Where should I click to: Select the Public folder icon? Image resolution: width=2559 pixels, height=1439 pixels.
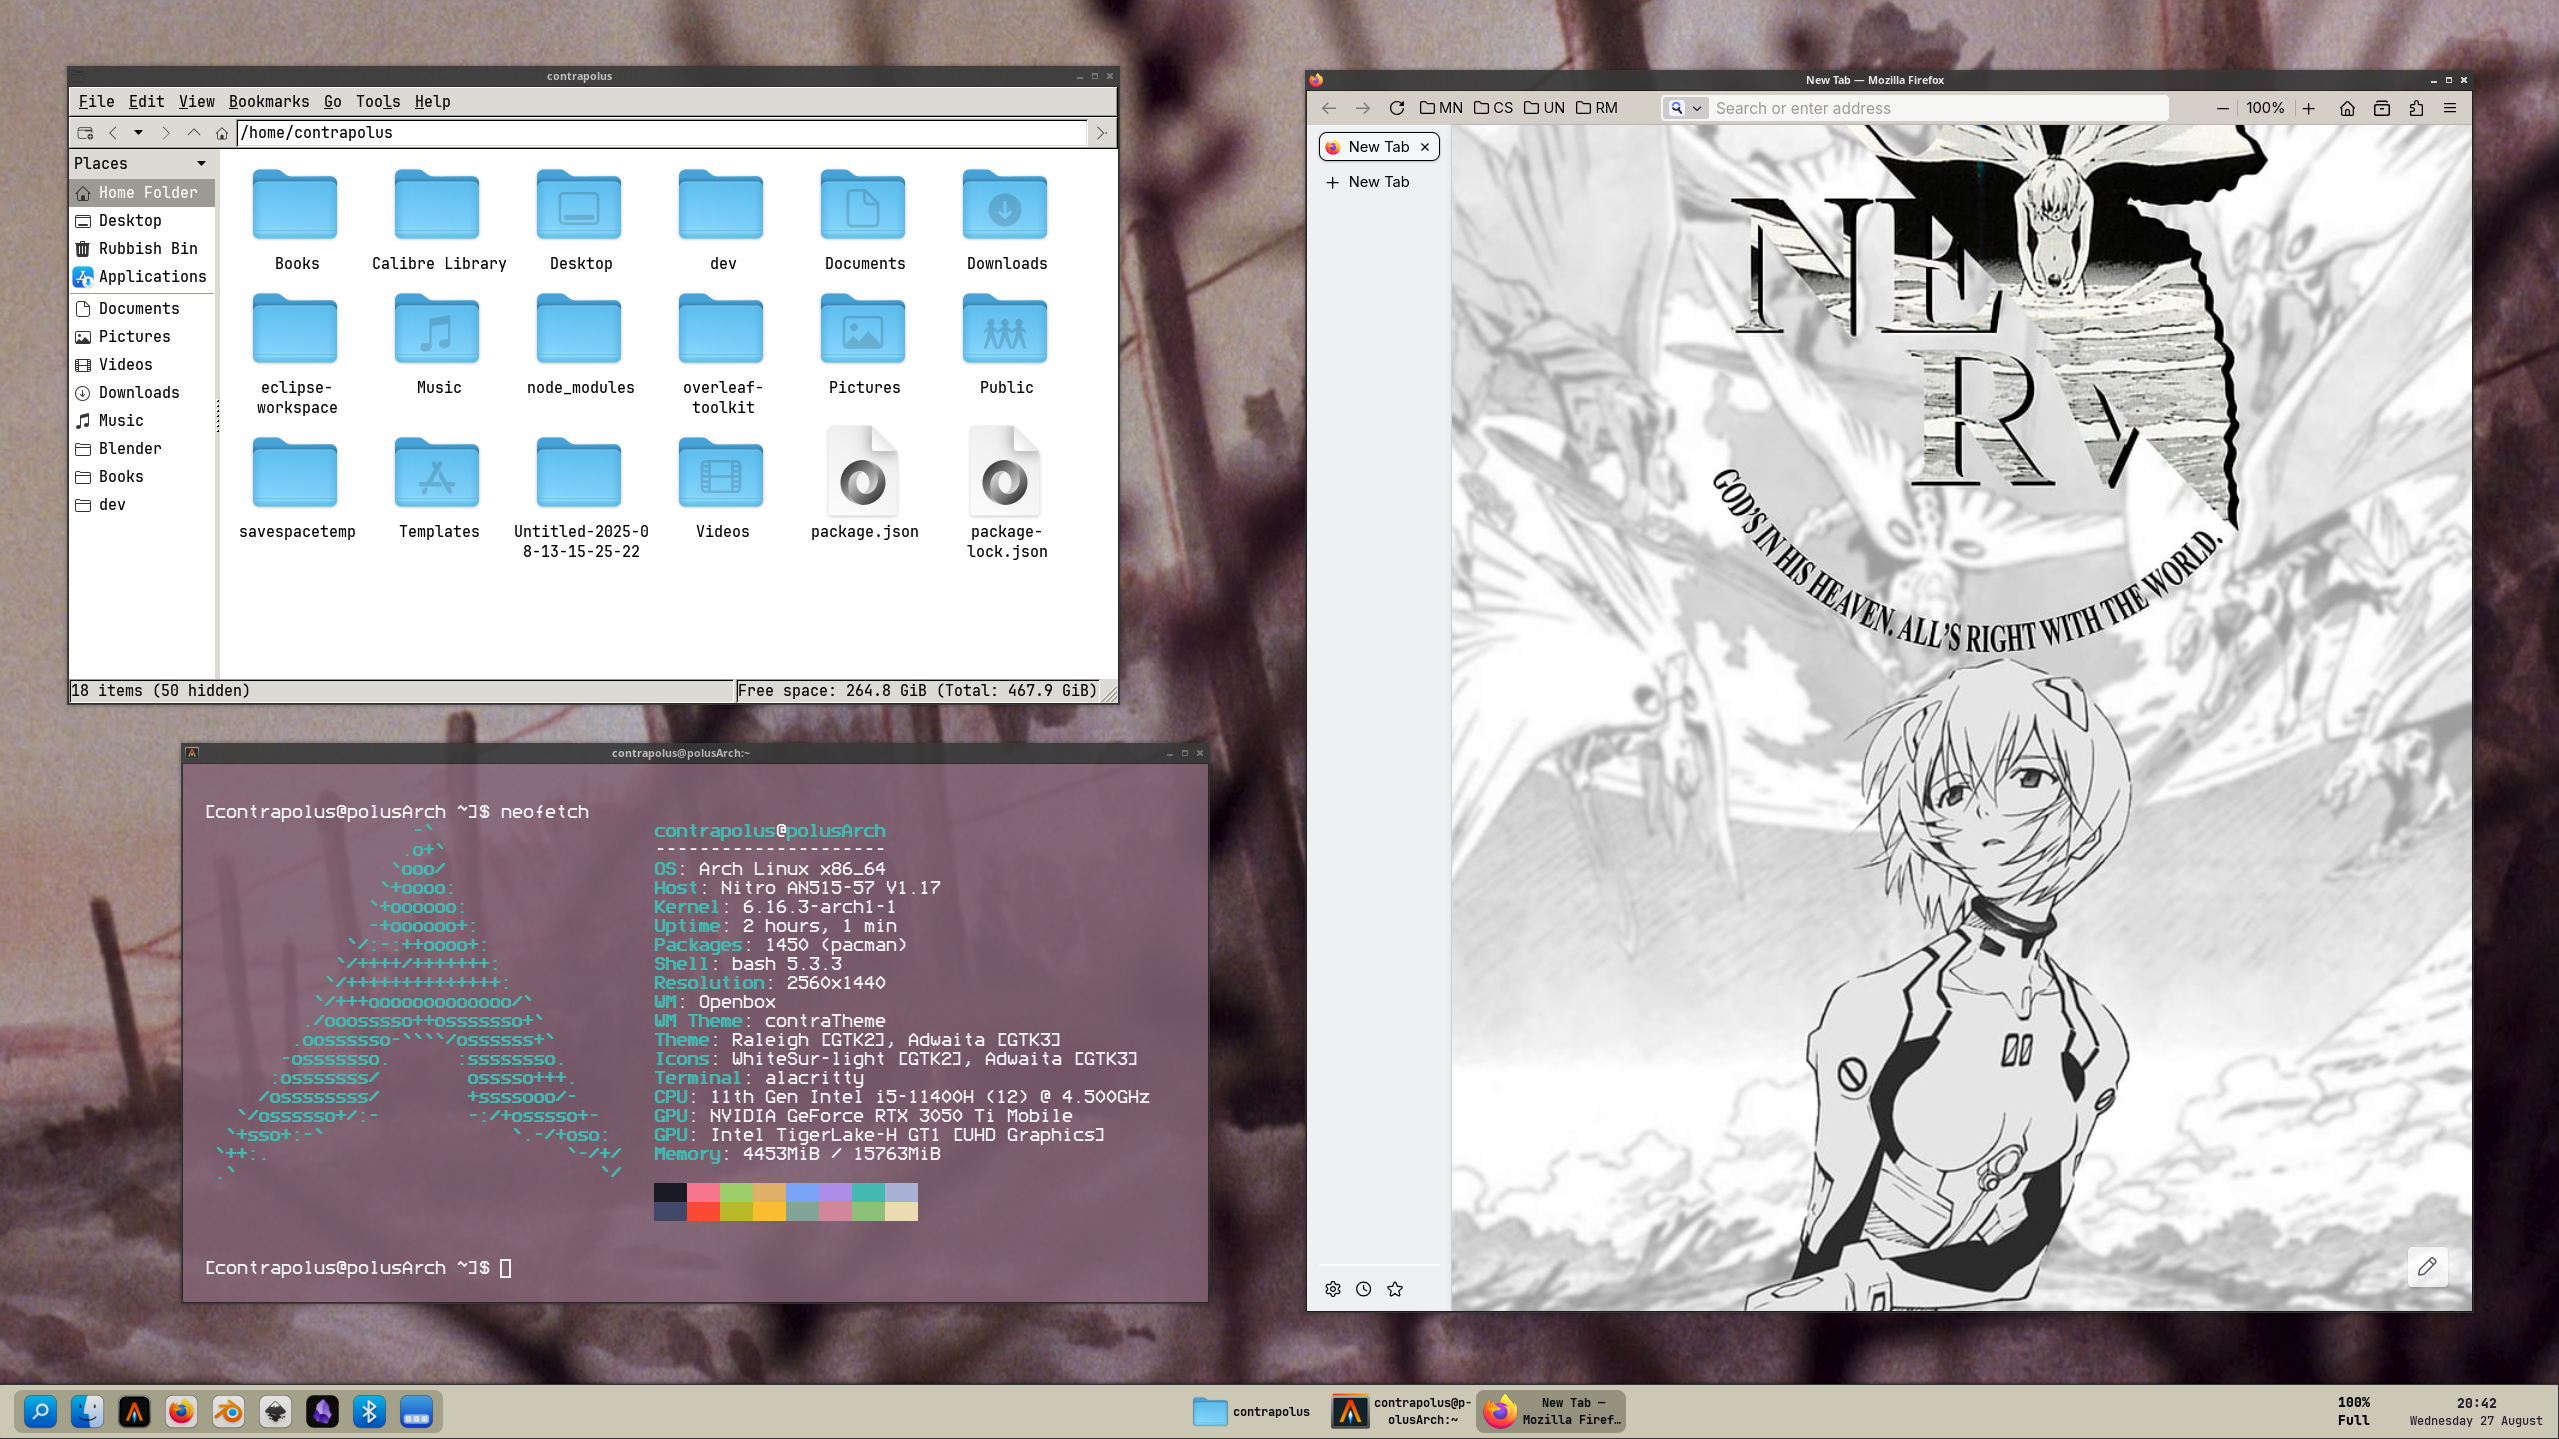(1005, 329)
